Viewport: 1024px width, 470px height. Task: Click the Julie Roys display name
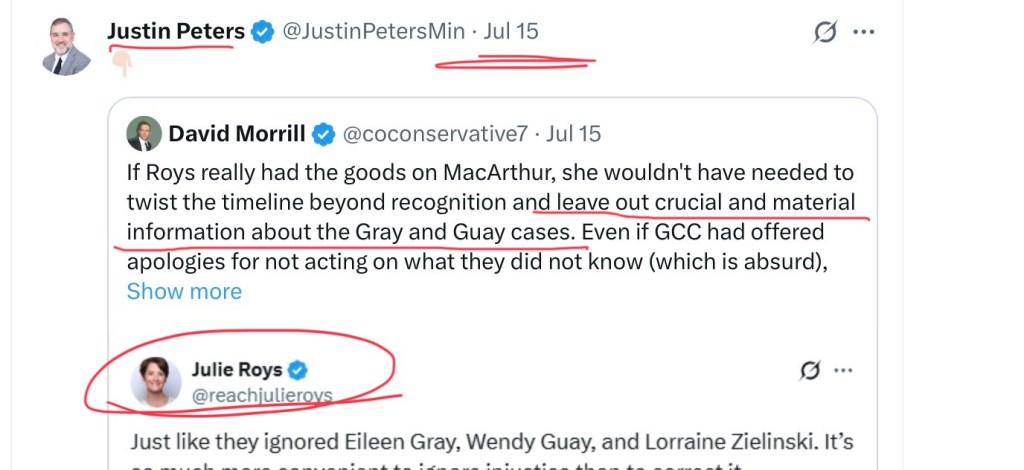tap(237, 370)
